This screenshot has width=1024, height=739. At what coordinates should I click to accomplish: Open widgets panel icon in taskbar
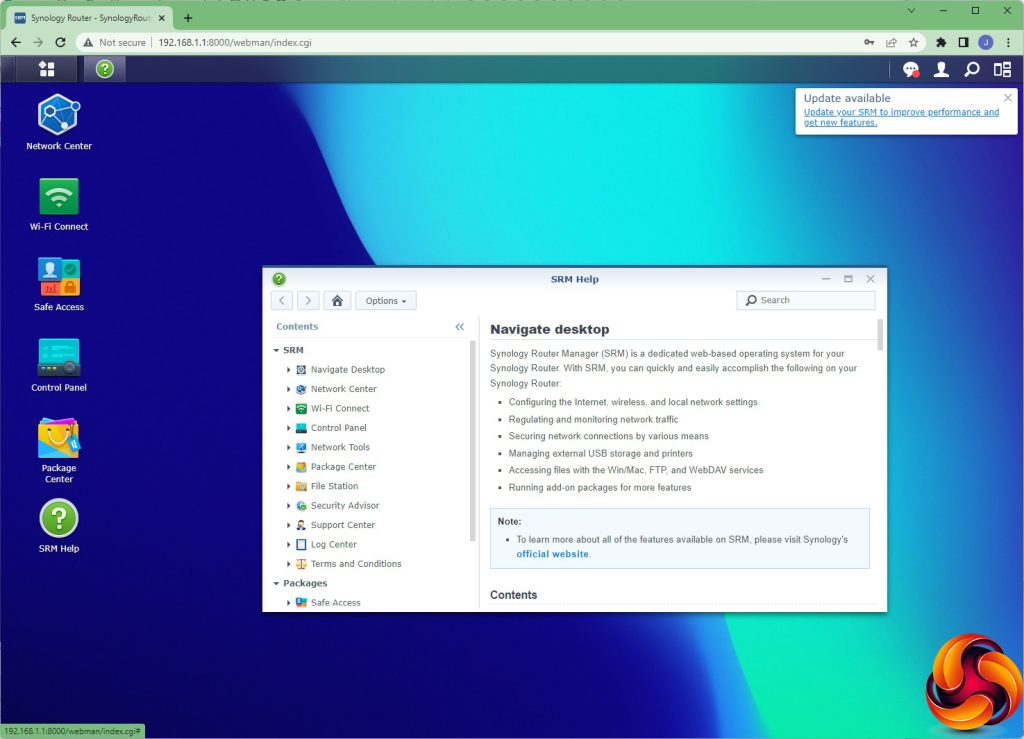(1002, 69)
